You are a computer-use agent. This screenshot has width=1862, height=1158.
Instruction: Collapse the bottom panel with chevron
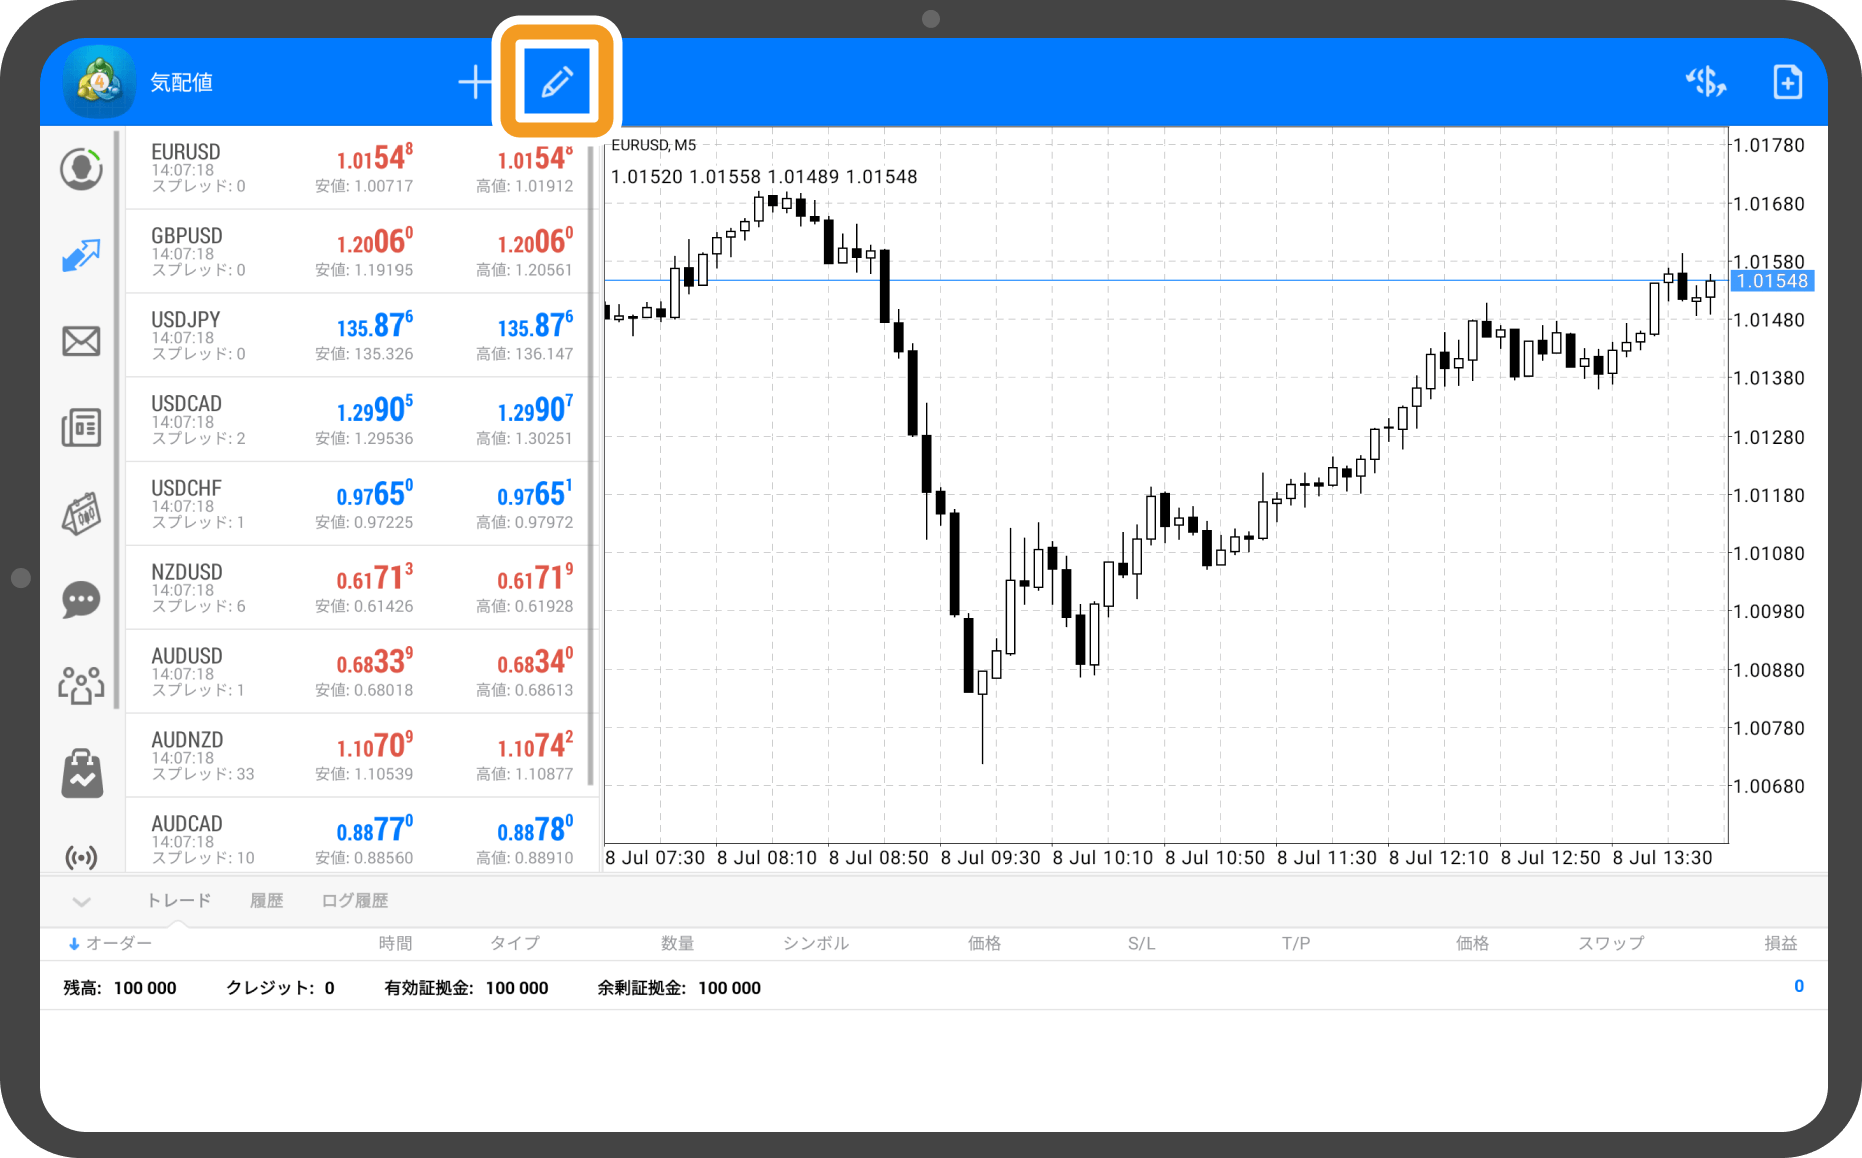point(82,901)
